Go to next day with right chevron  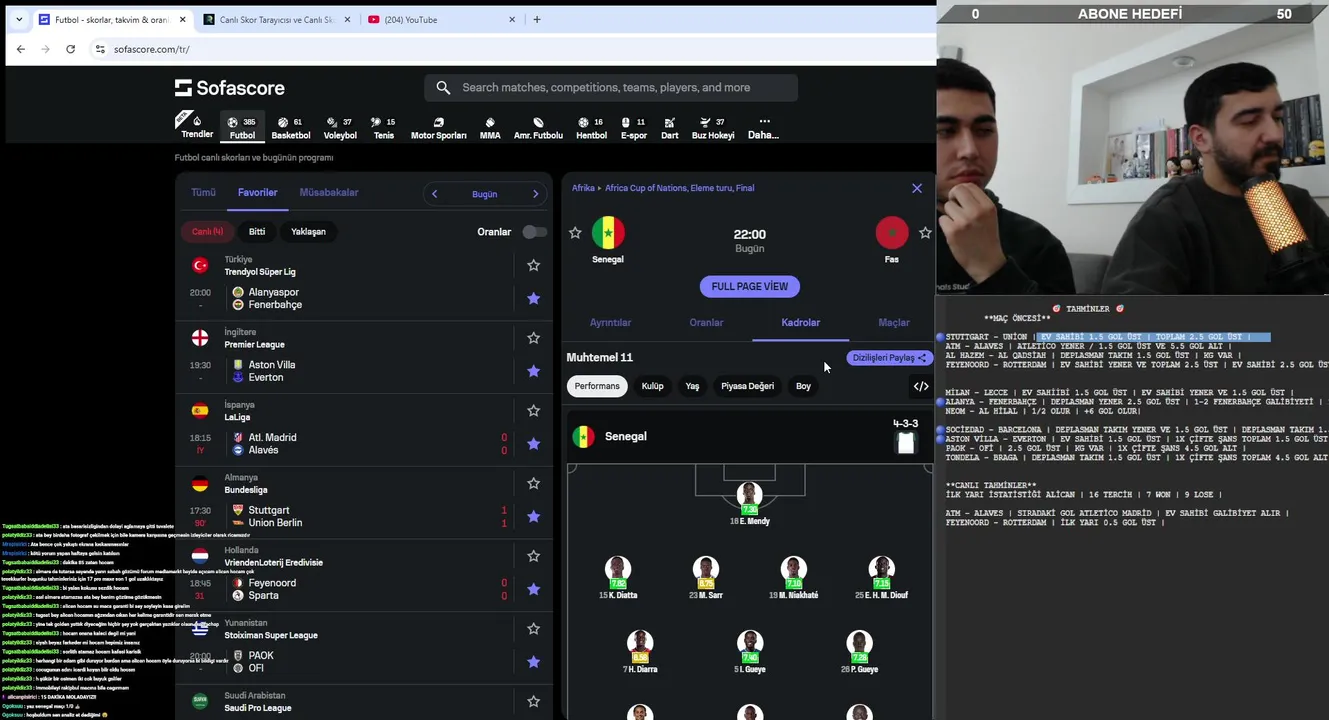coord(535,194)
